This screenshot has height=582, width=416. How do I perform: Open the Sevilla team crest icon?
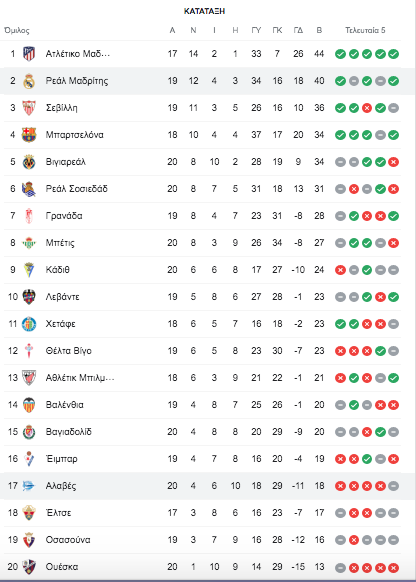pos(29,108)
